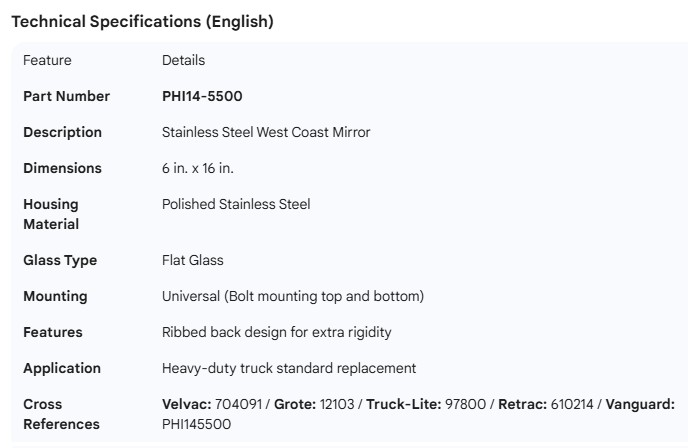
Task: Select the Glass Type row label
Action: (60, 260)
